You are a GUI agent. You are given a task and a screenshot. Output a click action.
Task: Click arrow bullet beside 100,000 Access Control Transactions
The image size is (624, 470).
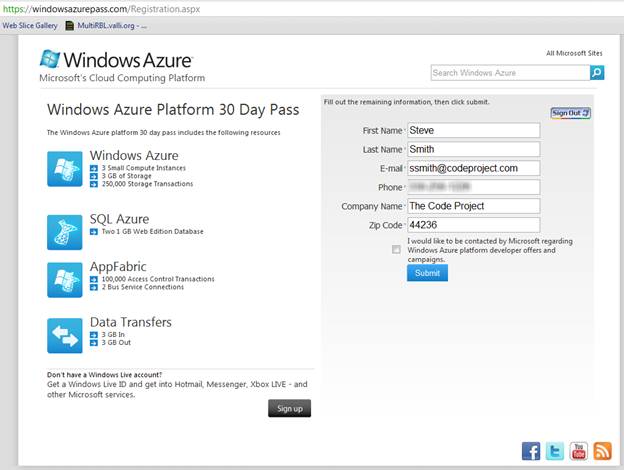pos(94,279)
